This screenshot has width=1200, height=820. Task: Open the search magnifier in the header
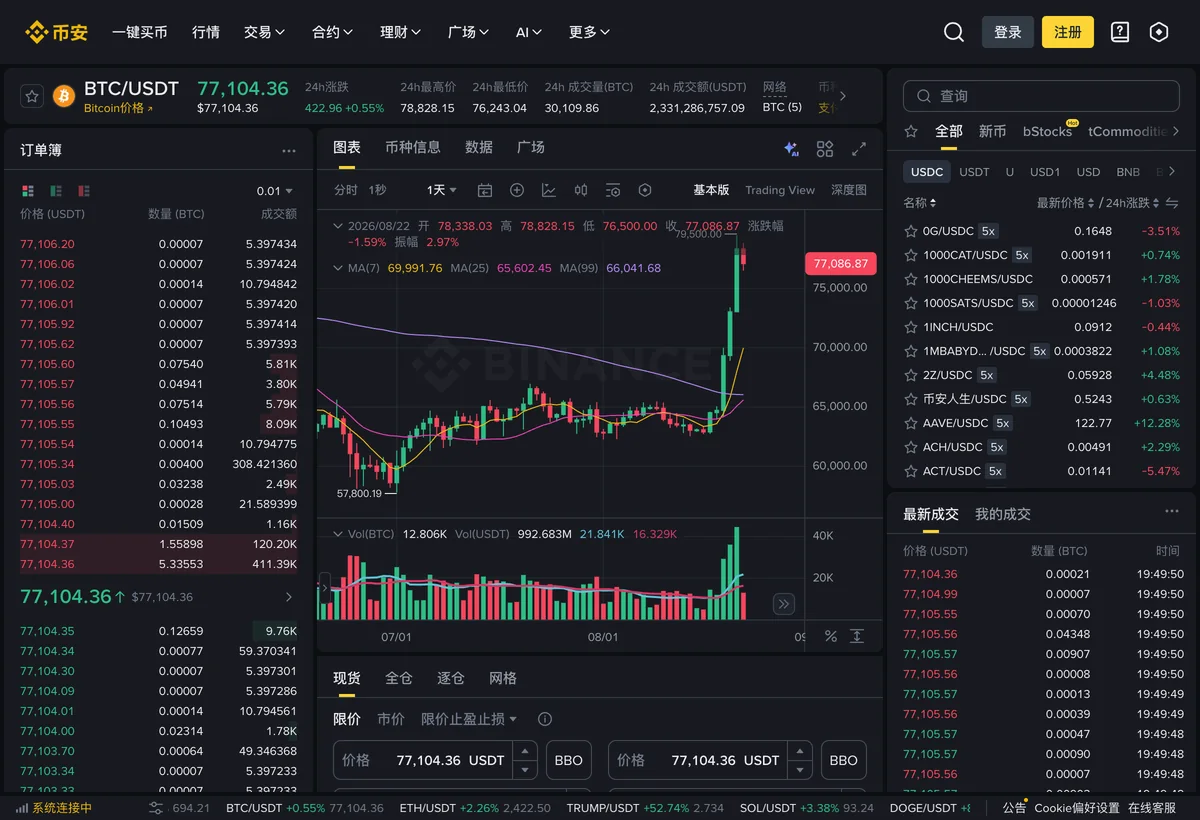coord(954,32)
